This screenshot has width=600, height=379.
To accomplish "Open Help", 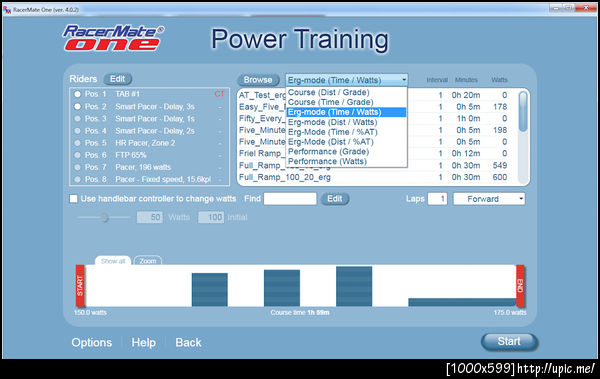I will pyautogui.click(x=143, y=342).
